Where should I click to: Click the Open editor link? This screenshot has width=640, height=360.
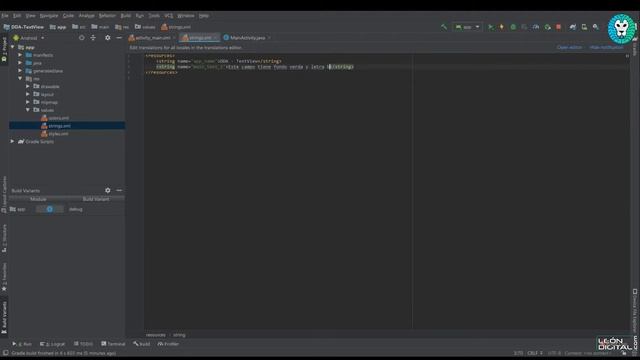pos(569,47)
